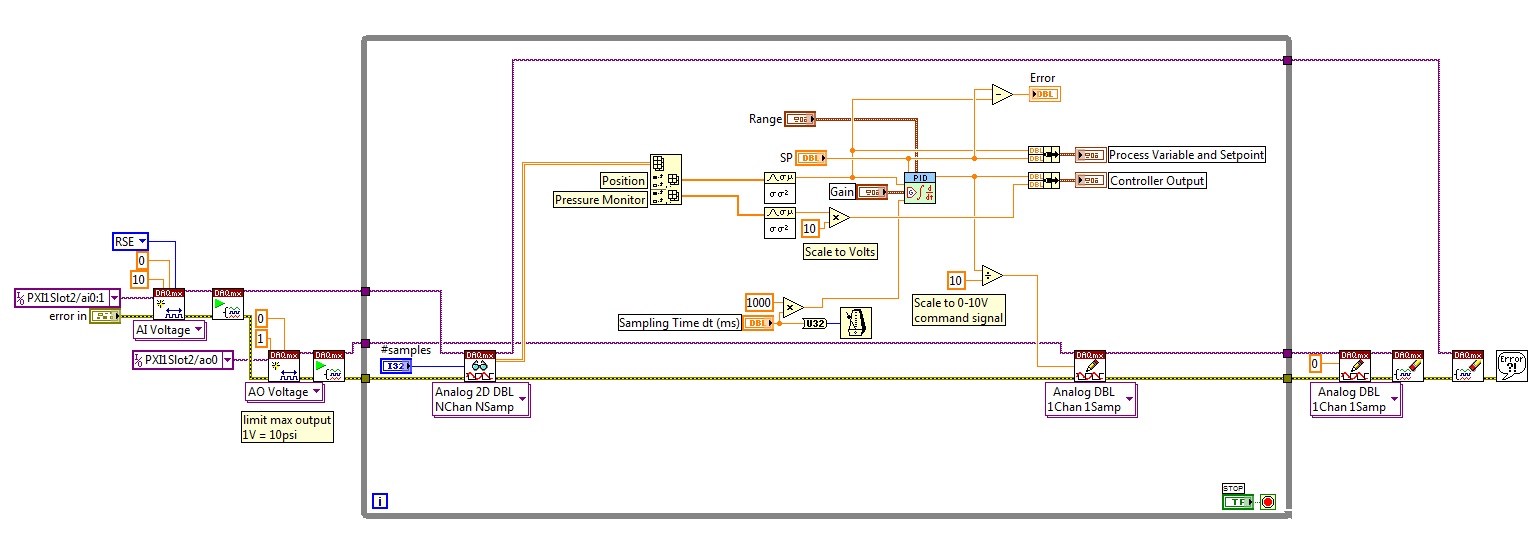Viewport: 1537px width, 558px height.
Task: Open the Analog 2D DBL NChan NSamp selector
Action: pyautogui.click(x=480, y=400)
